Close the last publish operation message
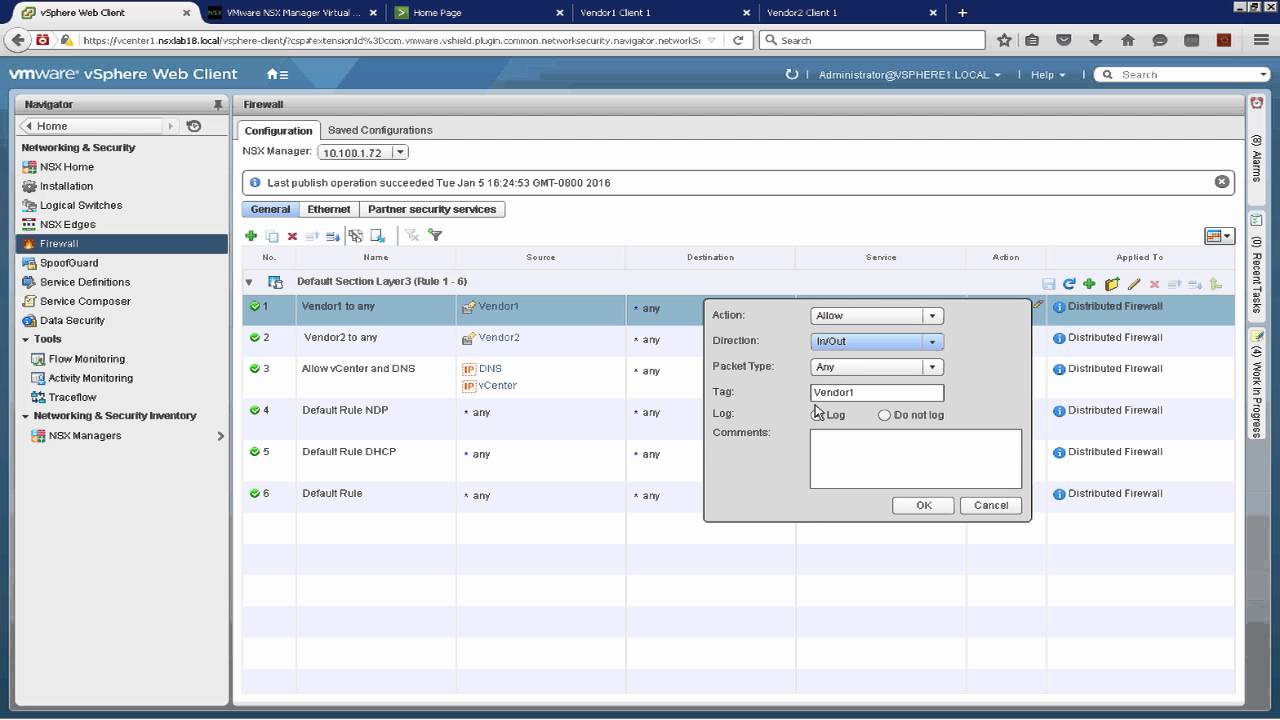Viewport: 1280px width, 720px height. (1222, 182)
